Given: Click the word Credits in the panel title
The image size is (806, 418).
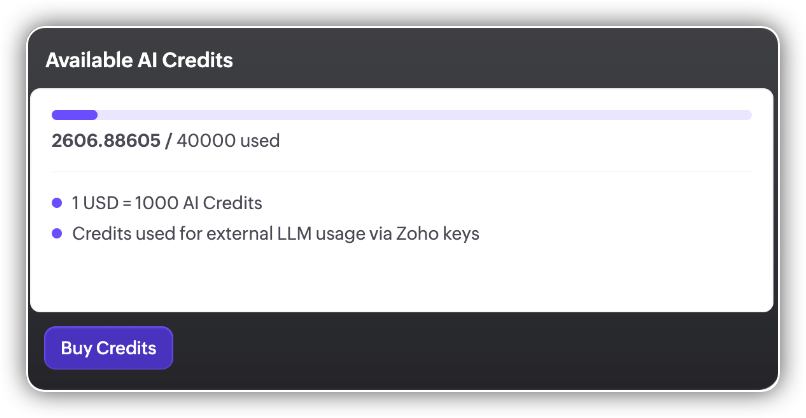Looking at the screenshot, I should (200, 60).
